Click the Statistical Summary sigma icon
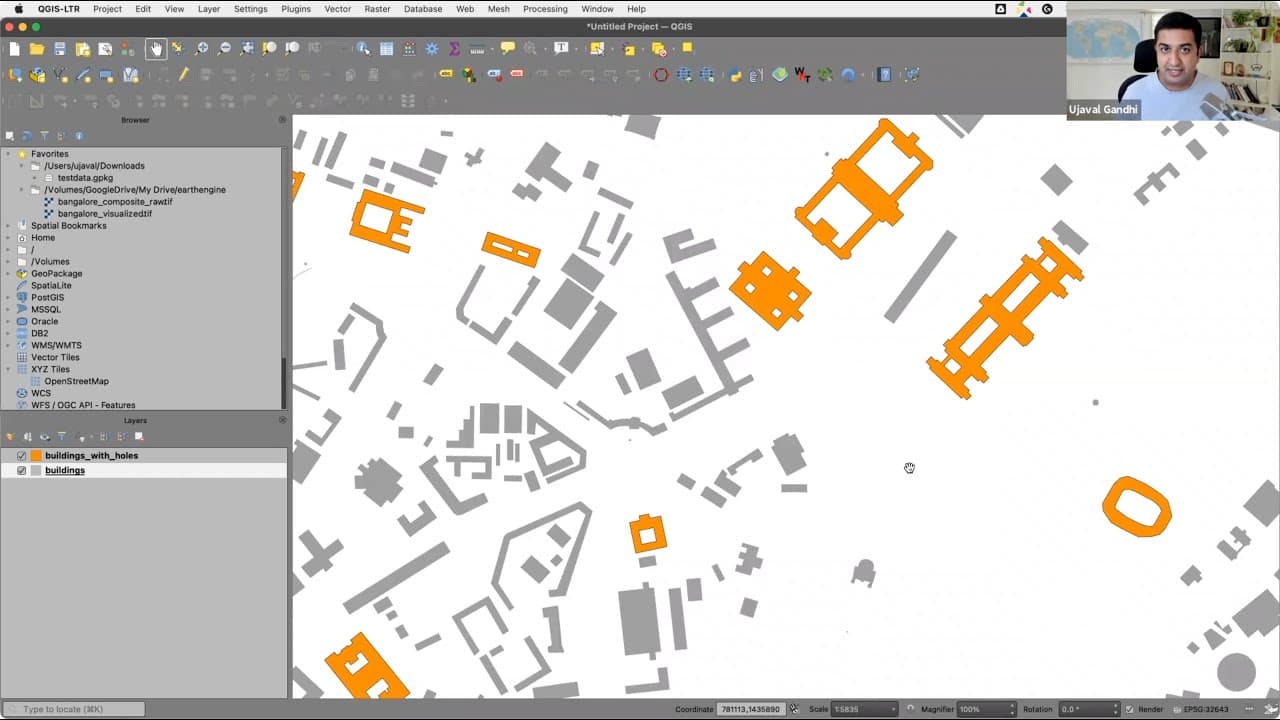This screenshot has height=720, width=1280. (455, 48)
